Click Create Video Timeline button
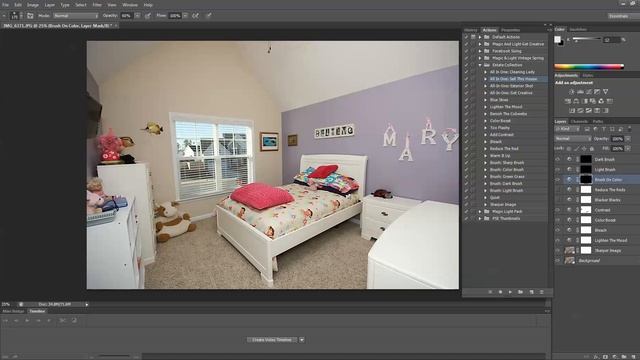The image size is (640, 360). point(272,340)
